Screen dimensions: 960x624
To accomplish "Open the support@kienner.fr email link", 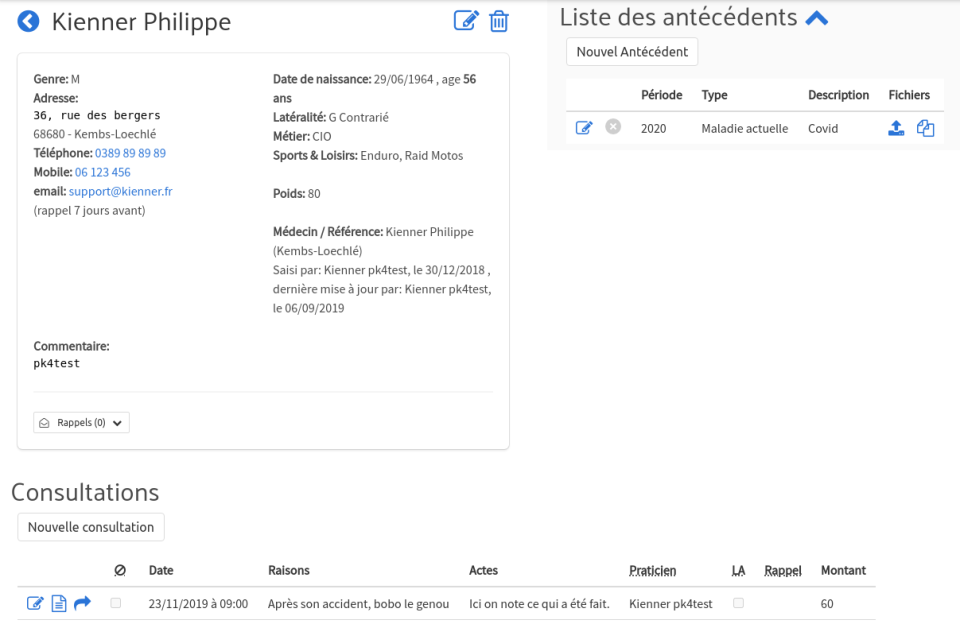I will tap(121, 191).
